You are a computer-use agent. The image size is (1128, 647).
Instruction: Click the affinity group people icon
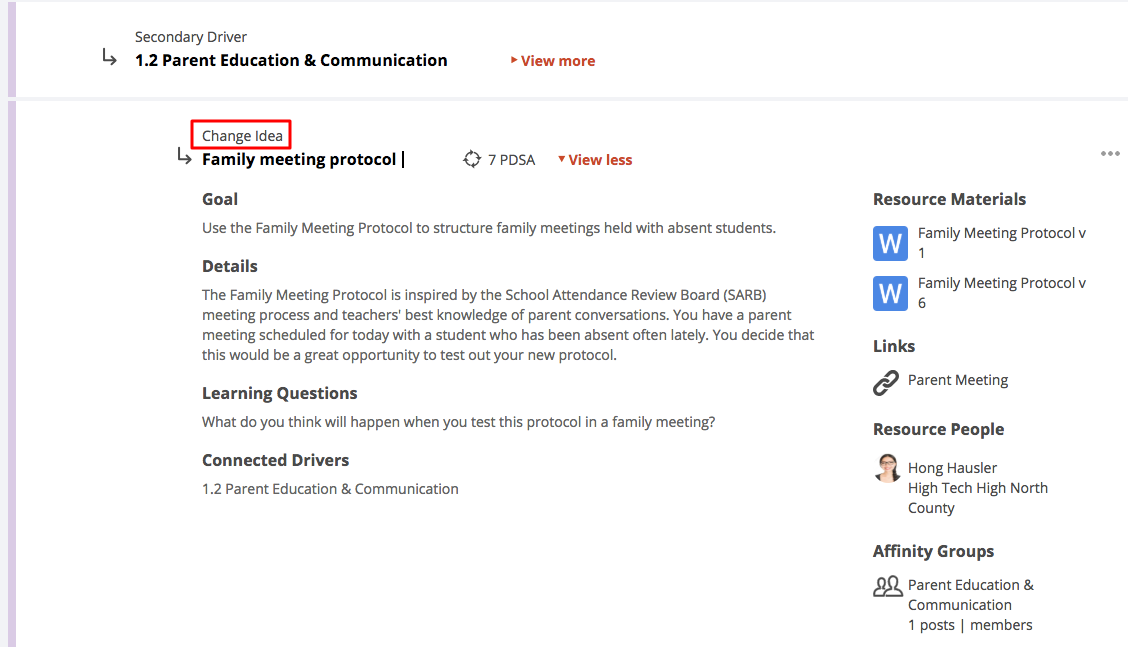point(888,587)
